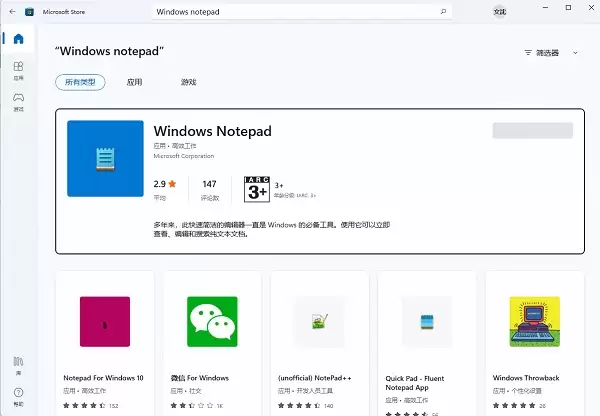This screenshot has height=416, width=600.
Task: Open the Notepad For Windows 10 thumbnail
Action: tap(105, 321)
